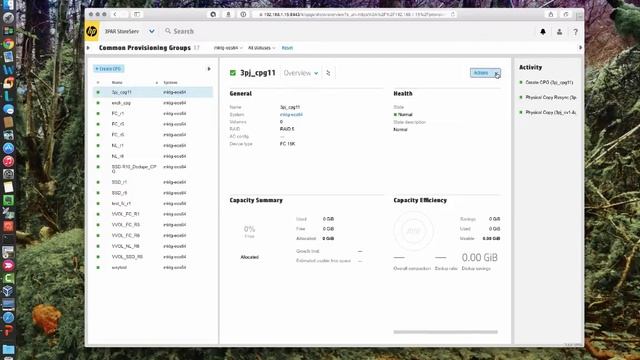Select the NL_r1 row
640x360 pixels.
[153, 145]
